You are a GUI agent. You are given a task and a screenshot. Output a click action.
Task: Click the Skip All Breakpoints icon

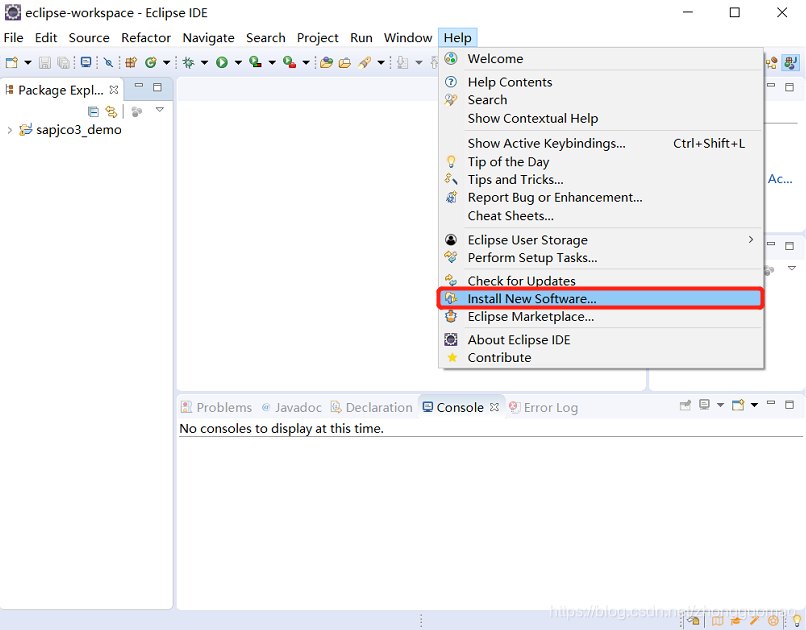click(108, 63)
